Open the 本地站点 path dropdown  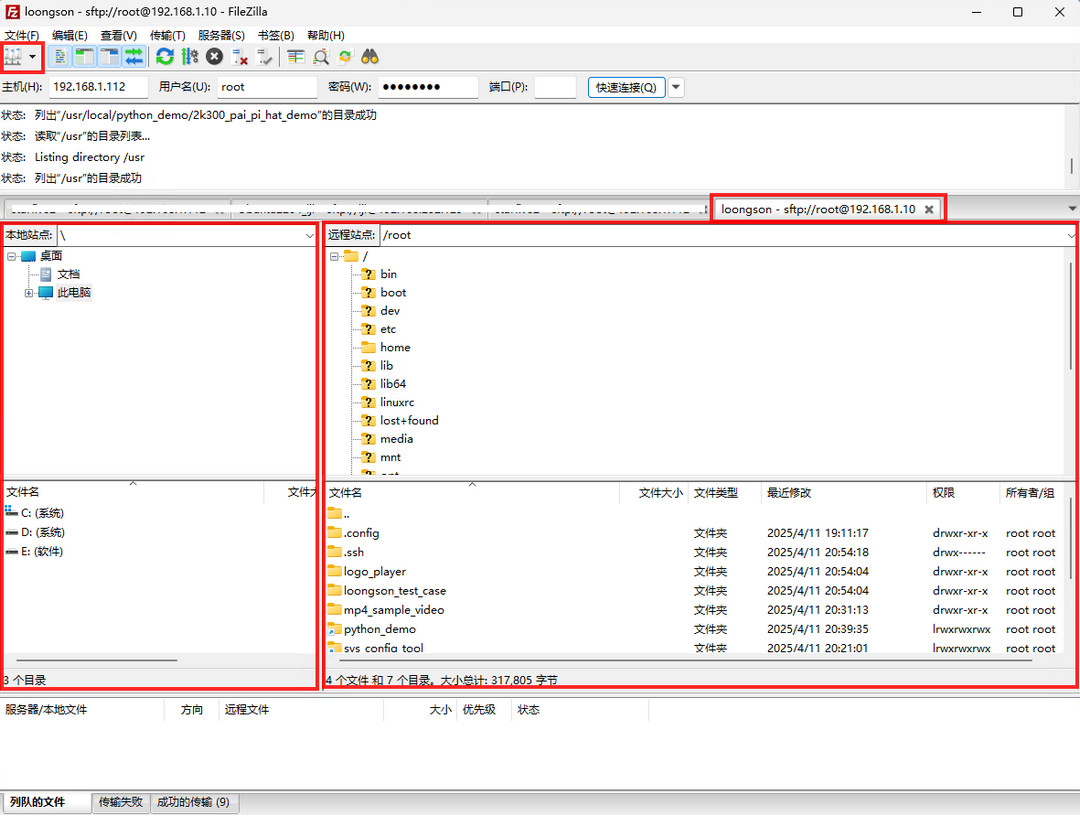click(310, 236)
